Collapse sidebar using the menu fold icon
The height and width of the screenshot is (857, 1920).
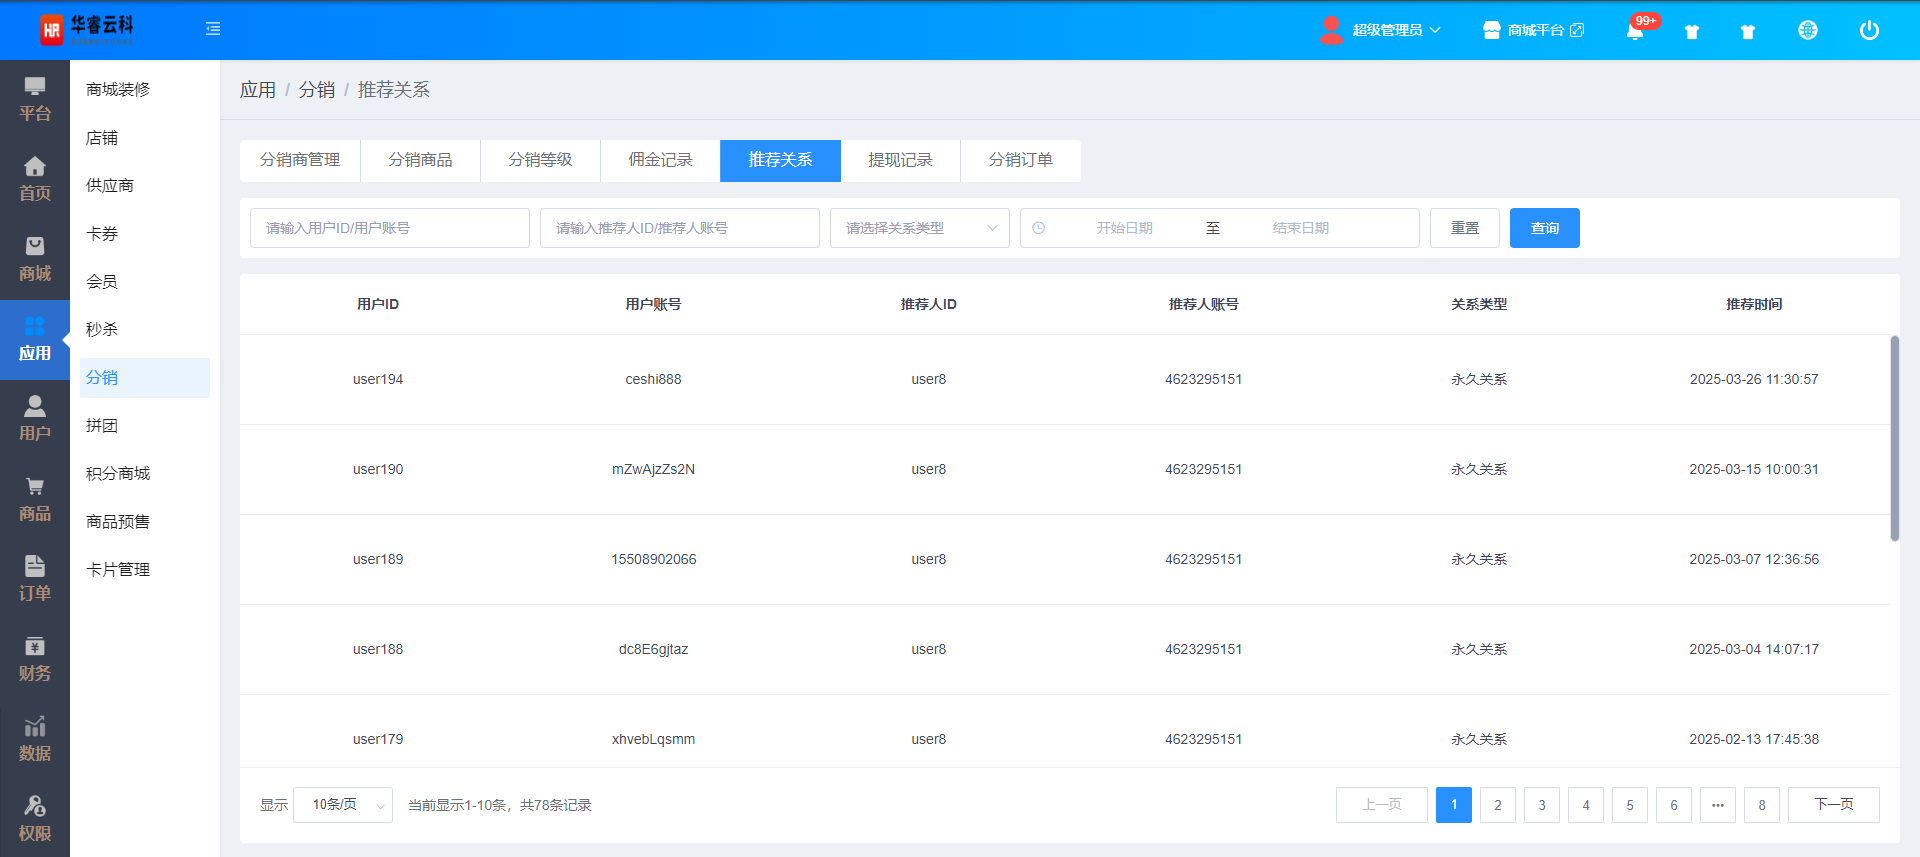213,29
